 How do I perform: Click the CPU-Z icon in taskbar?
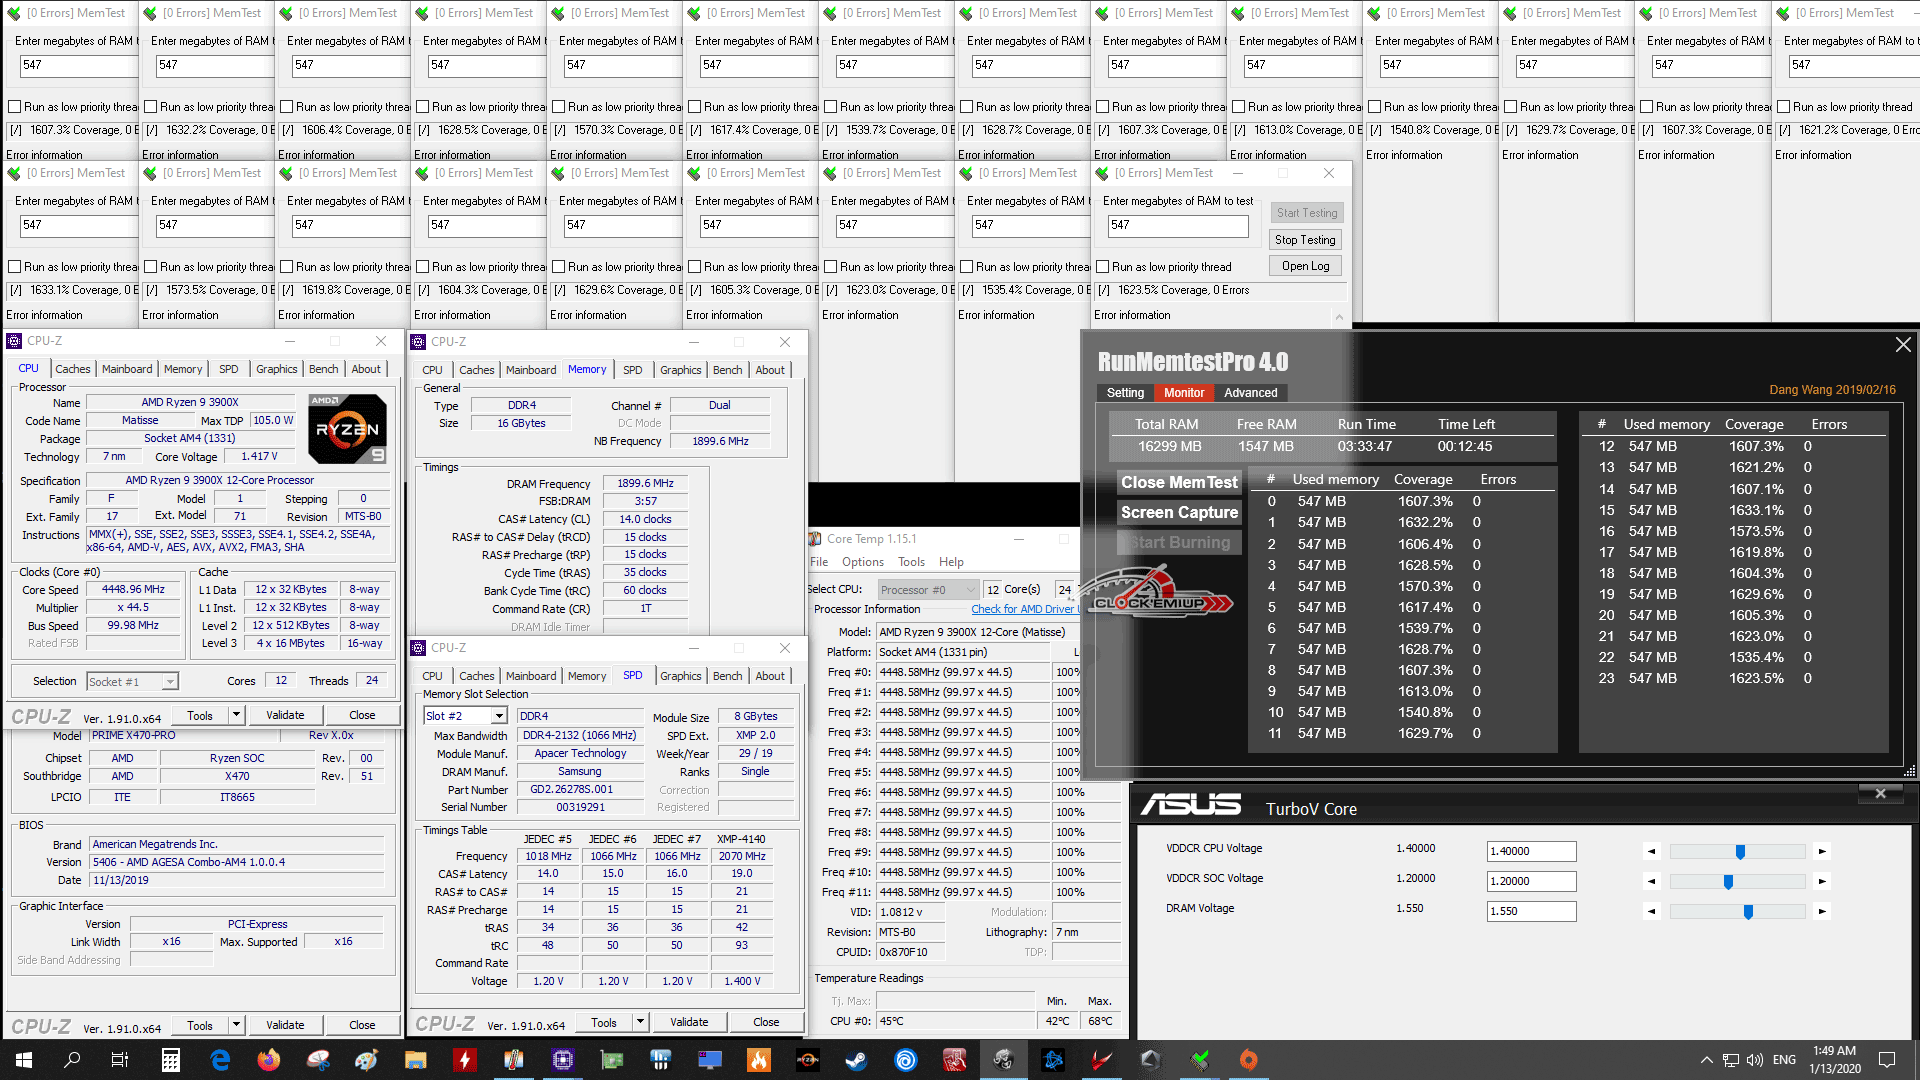tap(562, 1060)
